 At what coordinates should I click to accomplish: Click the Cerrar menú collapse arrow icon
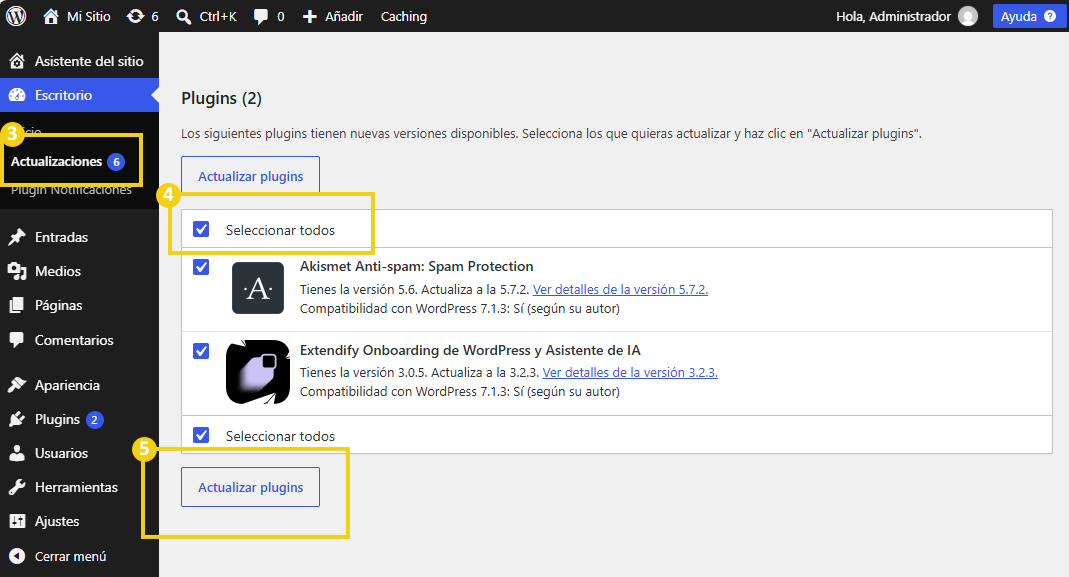[17, 557]
